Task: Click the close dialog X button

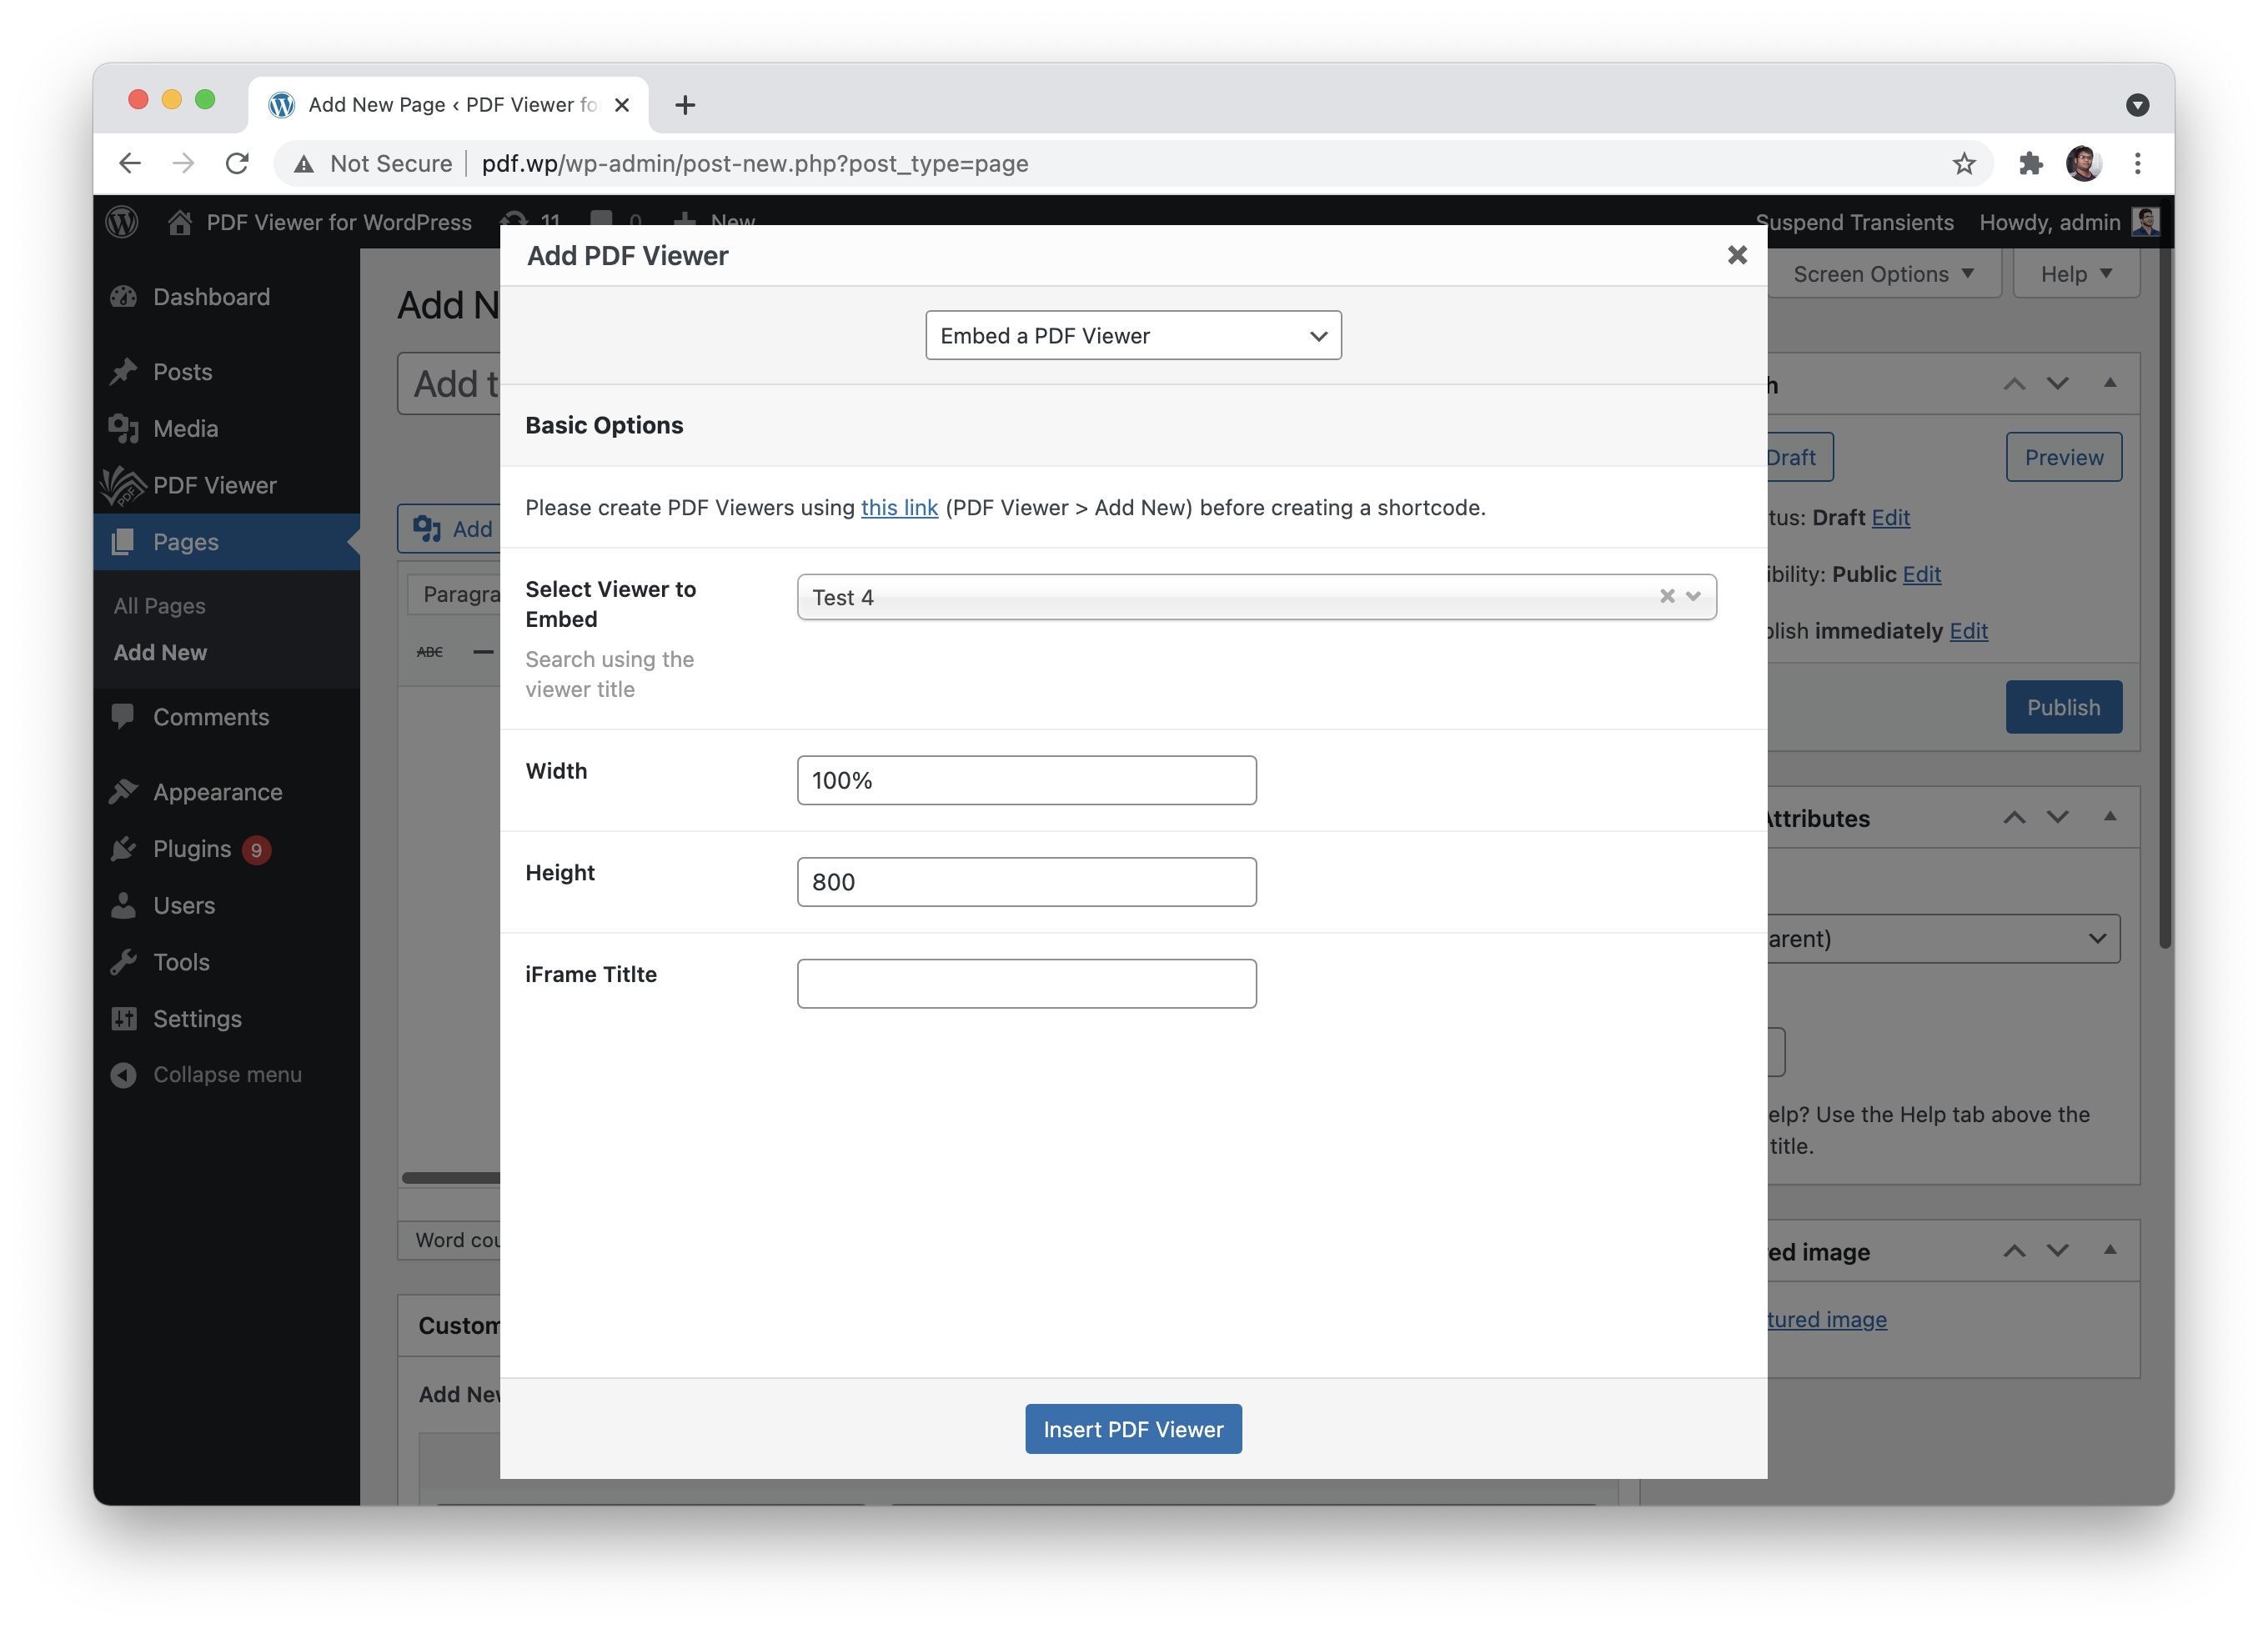Action: coord(1734,253)
